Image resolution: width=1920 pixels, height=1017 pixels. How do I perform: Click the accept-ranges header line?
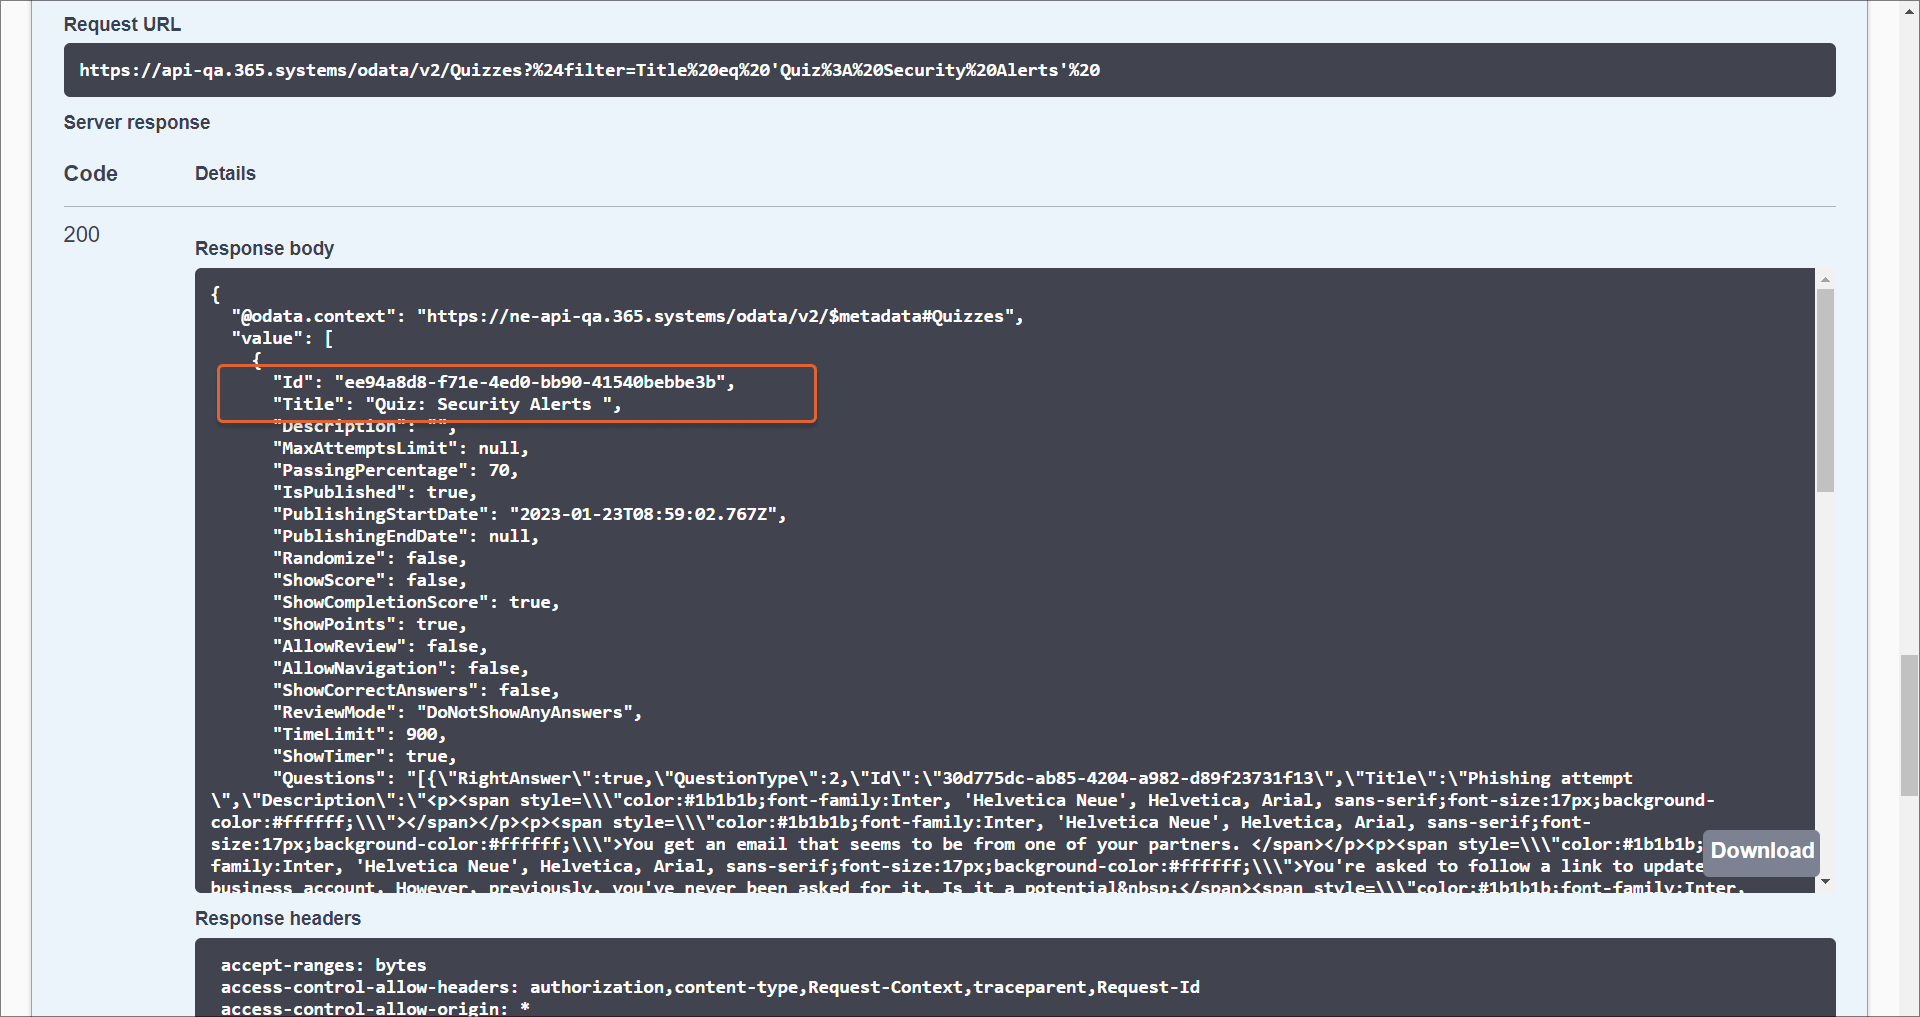click(x=323, y=965)
